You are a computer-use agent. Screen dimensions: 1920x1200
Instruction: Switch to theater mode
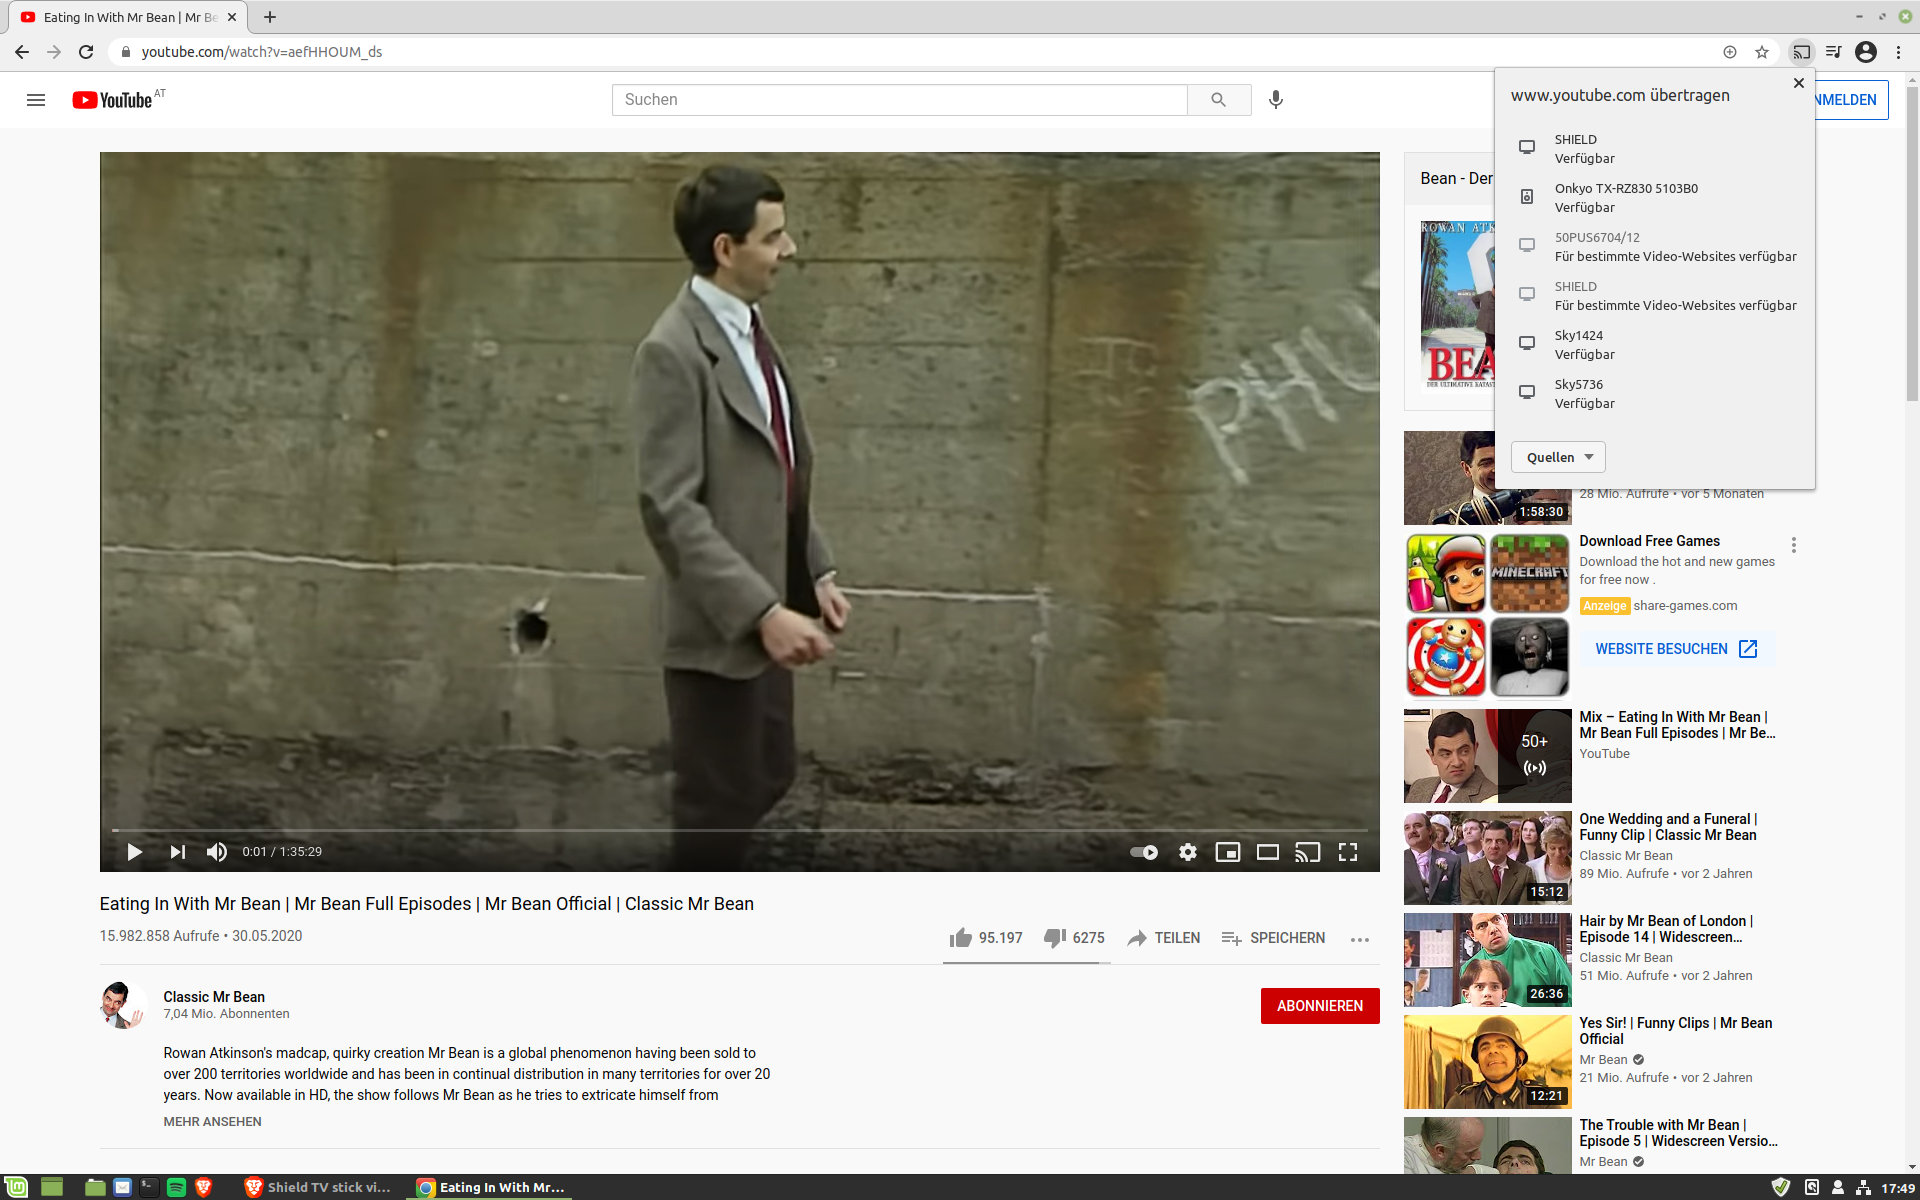point(1268,852)
